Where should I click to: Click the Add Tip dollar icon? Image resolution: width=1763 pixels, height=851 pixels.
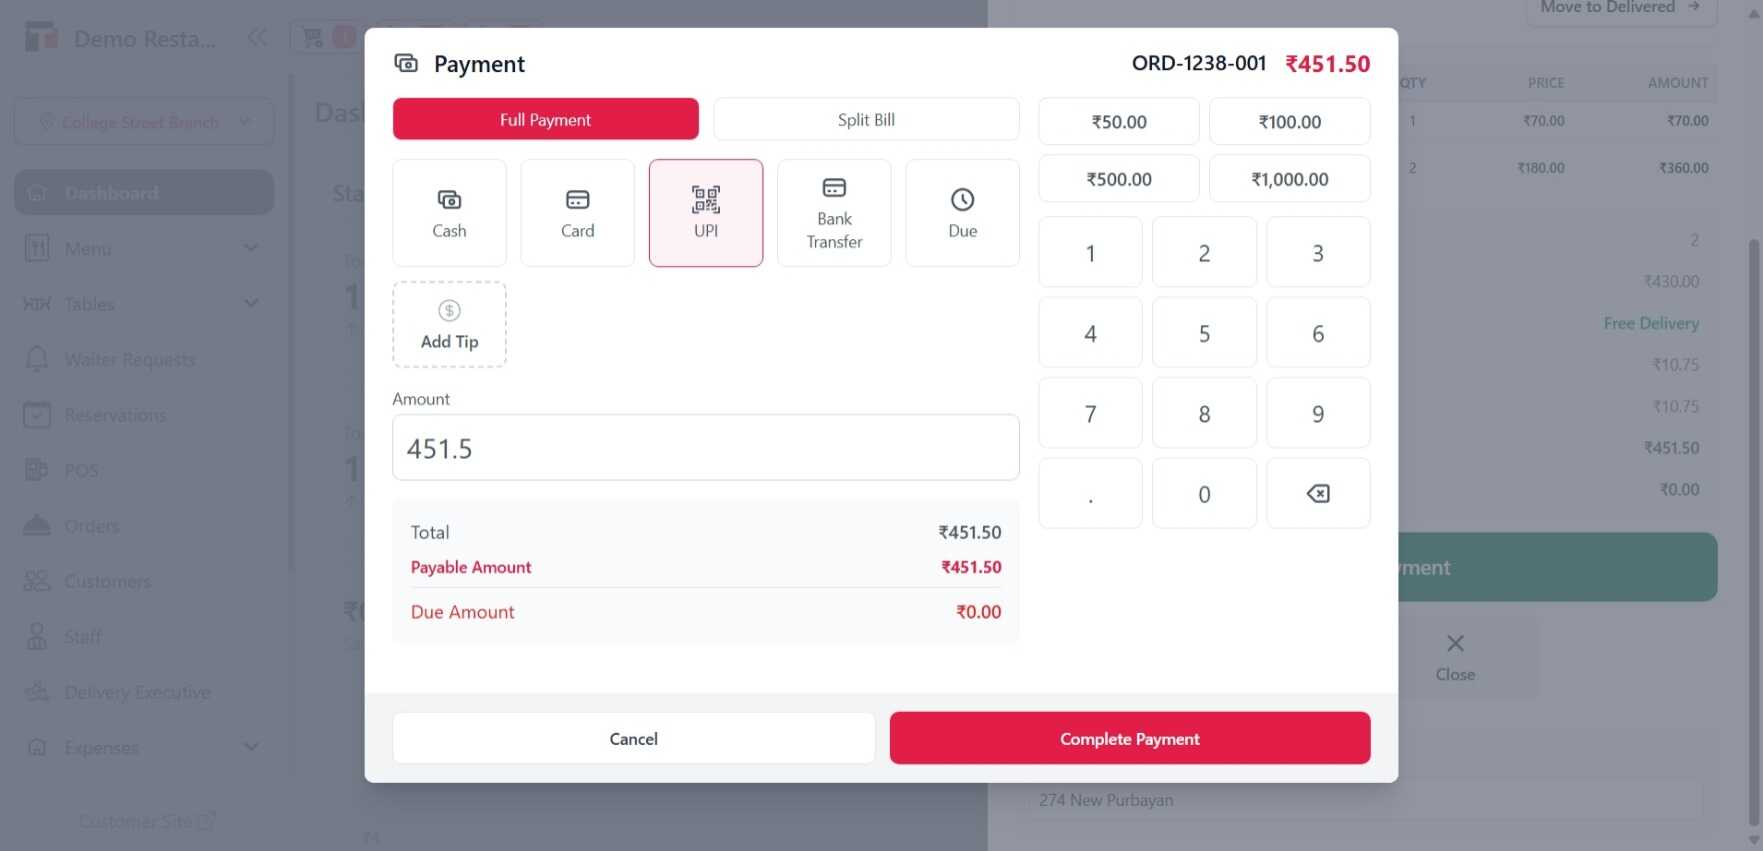(449, 311)
